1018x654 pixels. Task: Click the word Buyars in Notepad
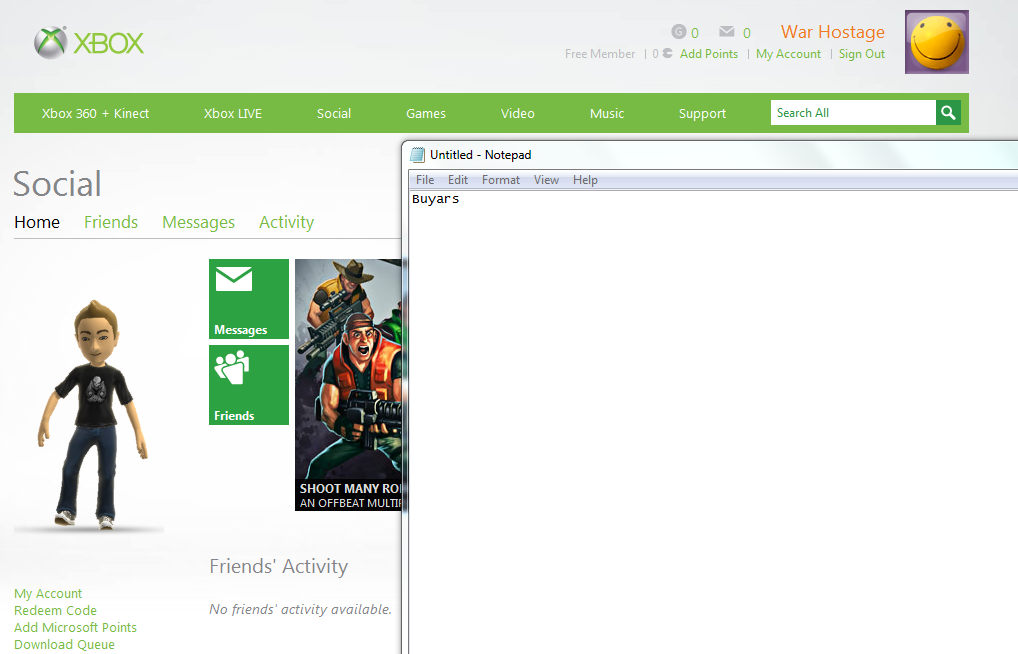(436, 199)
